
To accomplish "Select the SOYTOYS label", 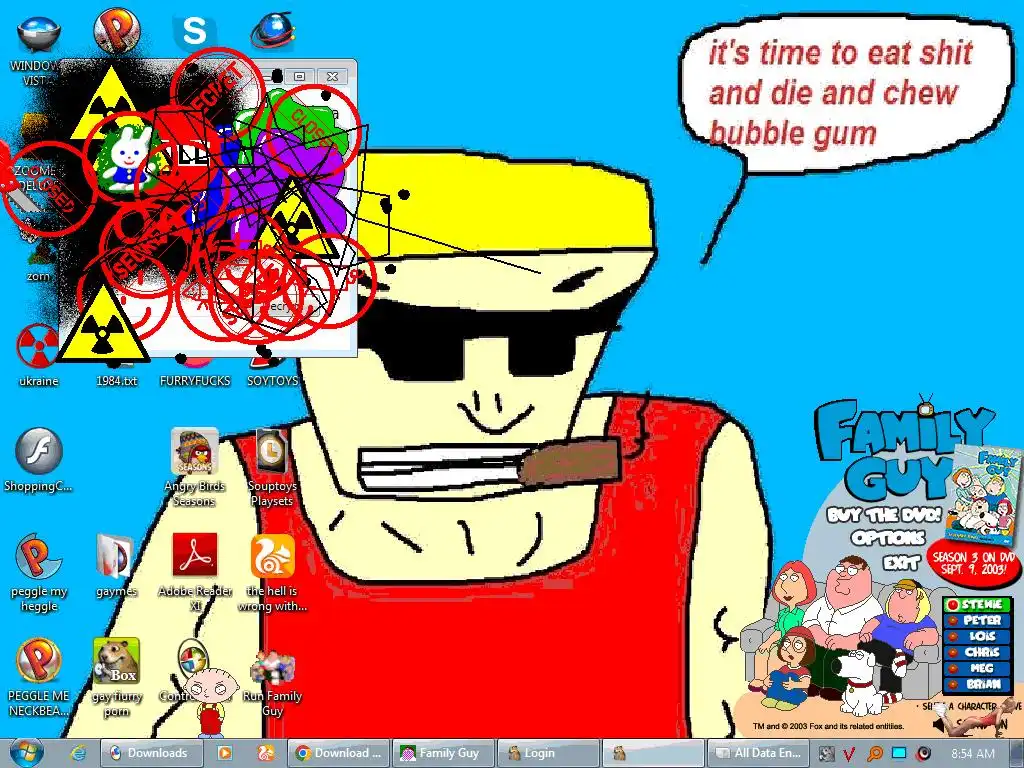I will coord(272,381).
